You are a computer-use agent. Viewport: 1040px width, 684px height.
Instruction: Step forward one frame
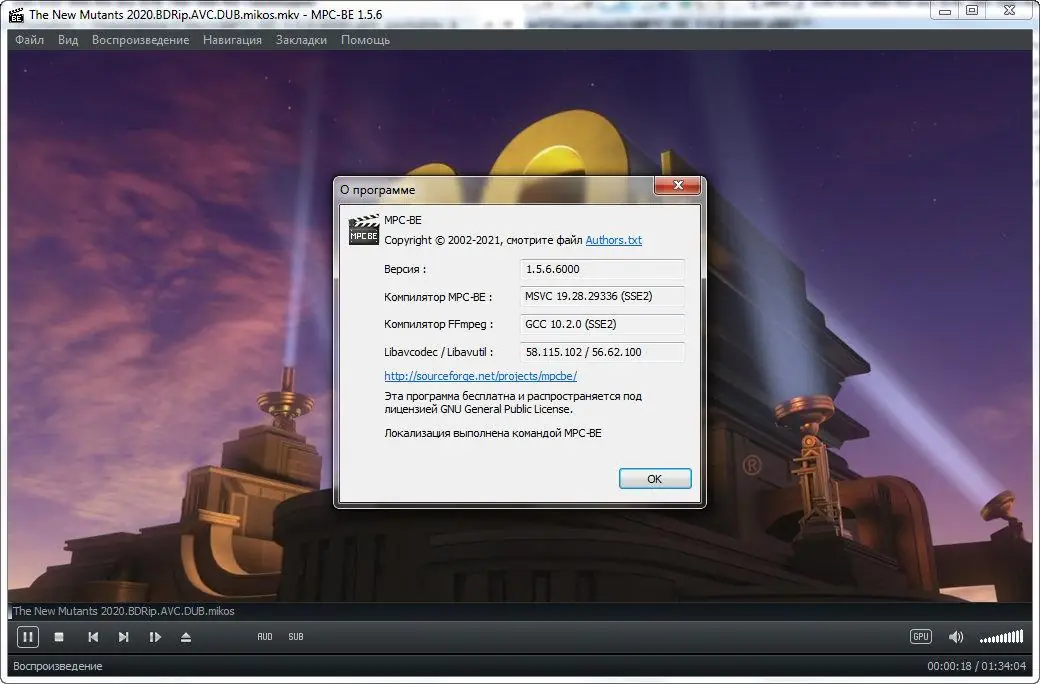(x=155, y=636)
